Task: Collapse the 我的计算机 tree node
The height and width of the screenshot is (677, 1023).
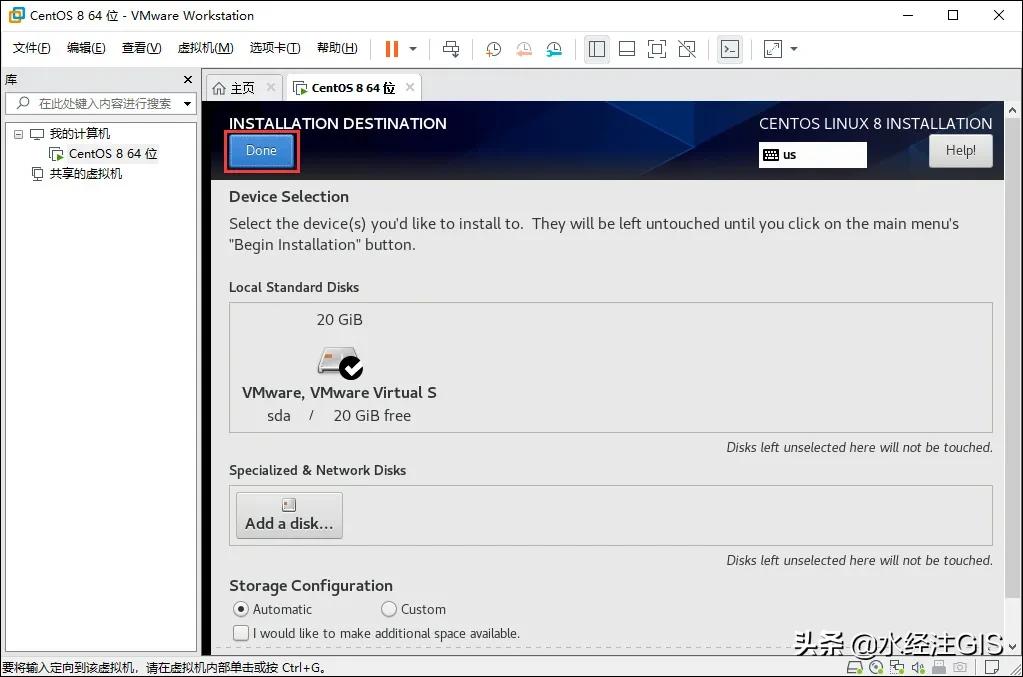Action: coord(17,133)
